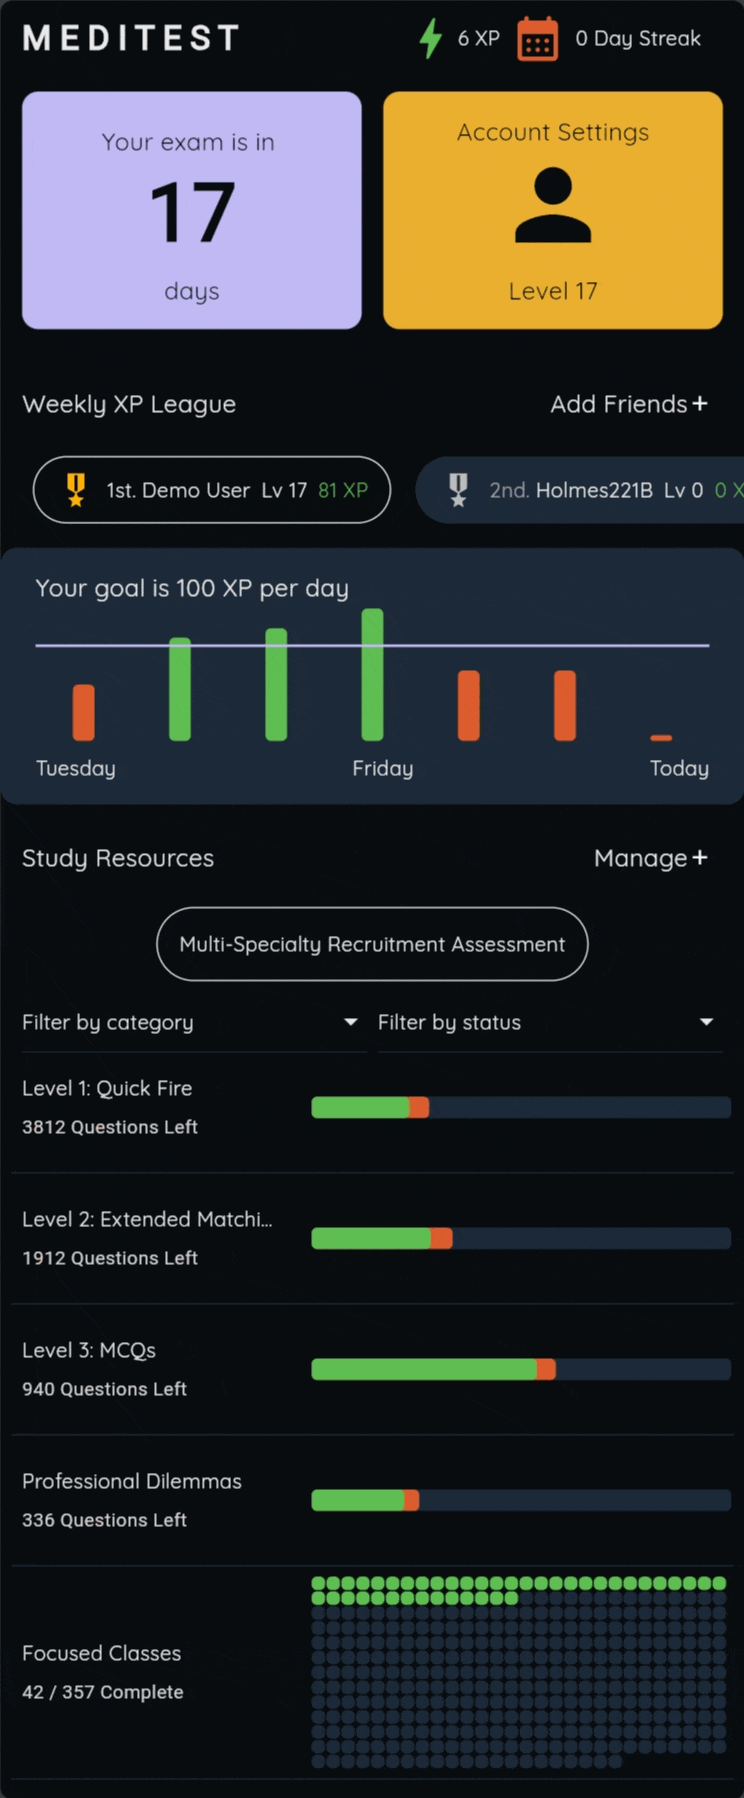Image resolution: width=744 pixels, height=1798 pixels.
Task: Open the exam countdown card
Action: pyautogui.click(x=192, y=210)
